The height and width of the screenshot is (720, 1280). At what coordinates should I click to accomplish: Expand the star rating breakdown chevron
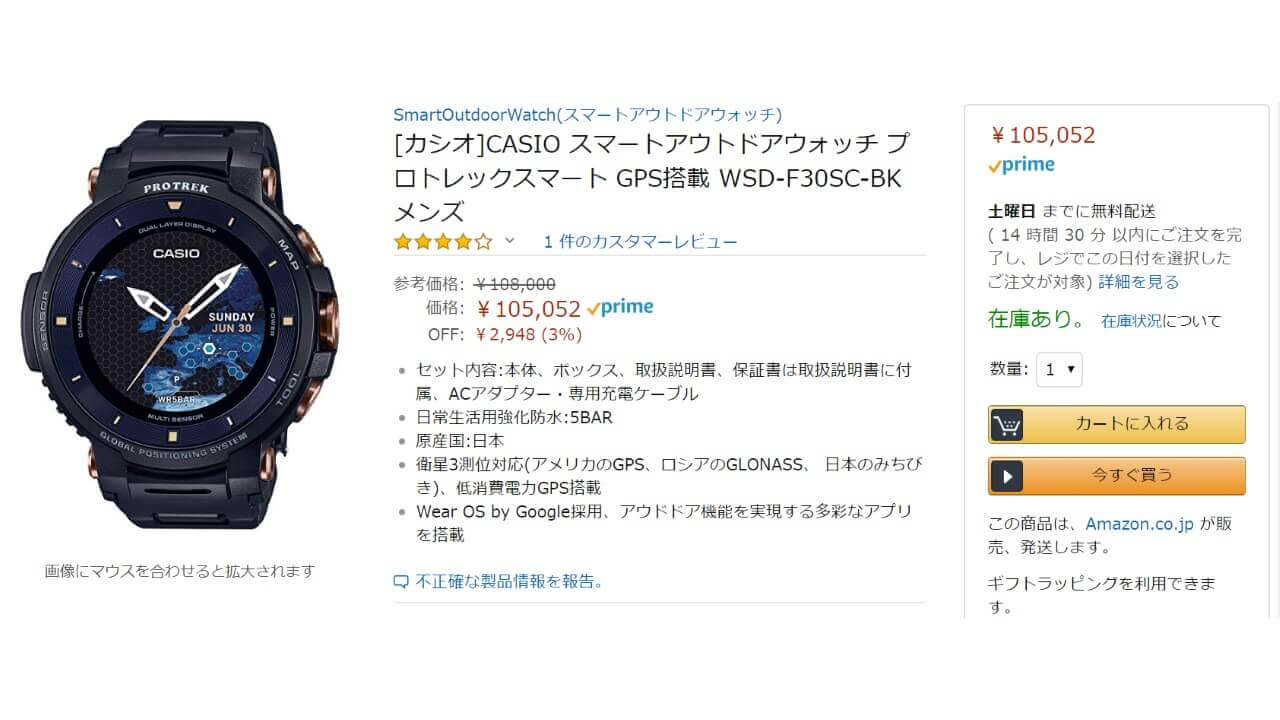[x=509, y=241]
